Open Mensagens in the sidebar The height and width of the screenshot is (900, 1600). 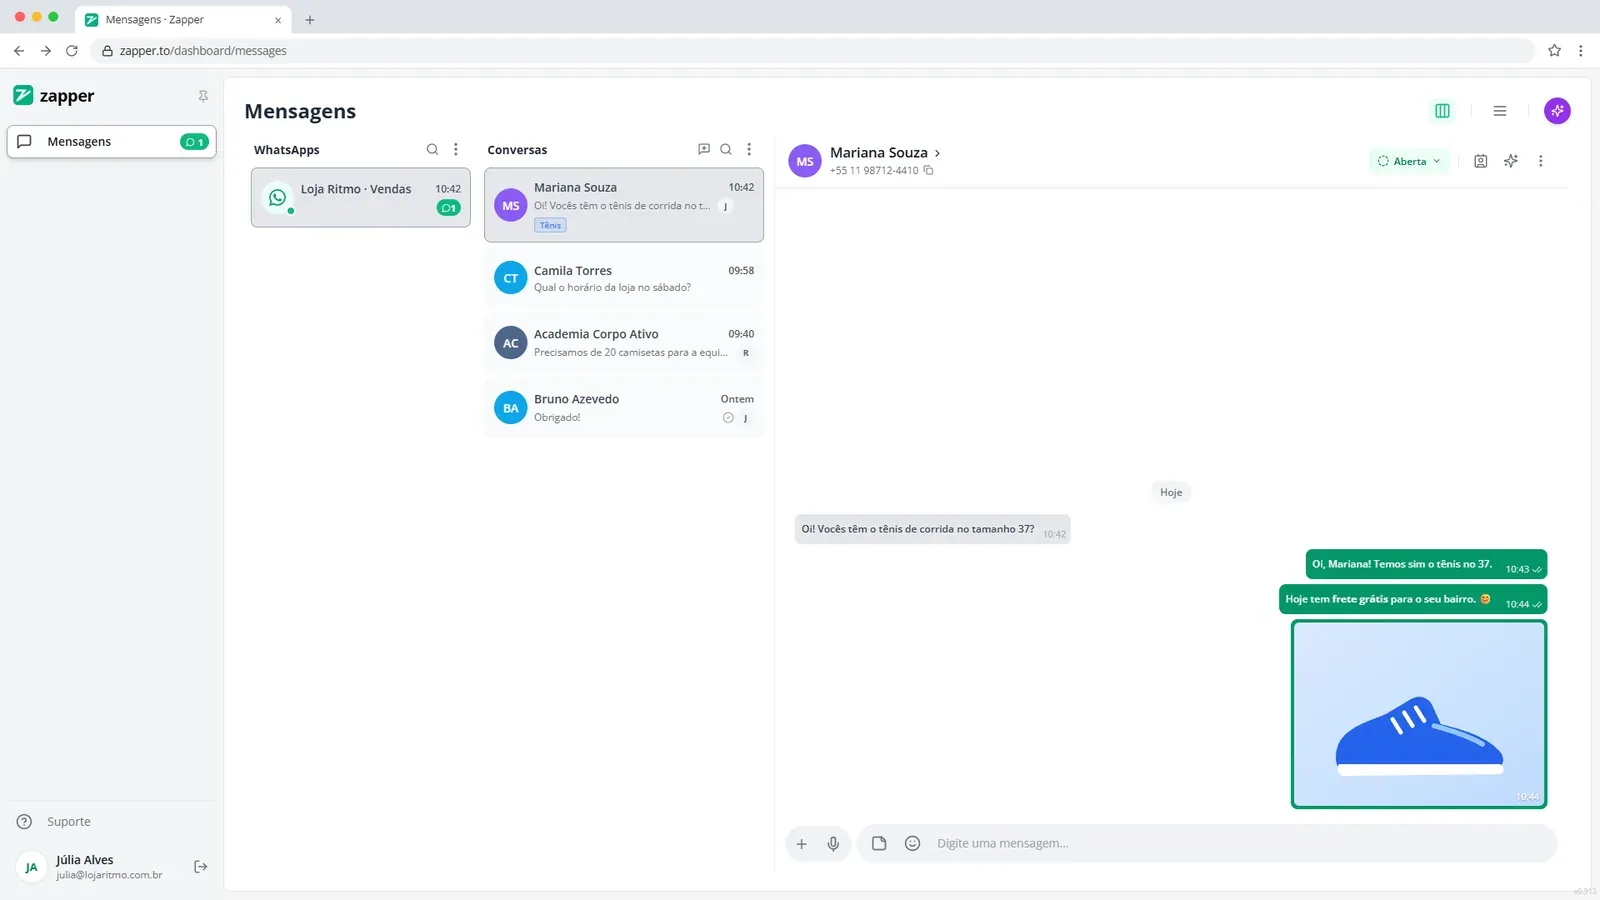pyautogui.click(x=112, y=142)
